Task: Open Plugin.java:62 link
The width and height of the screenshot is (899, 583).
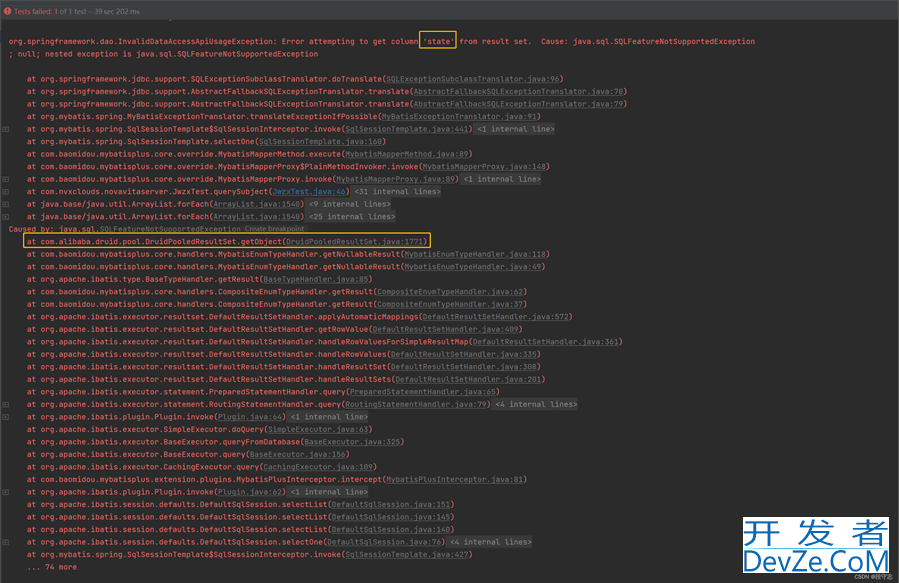Action: click(250, 492)
